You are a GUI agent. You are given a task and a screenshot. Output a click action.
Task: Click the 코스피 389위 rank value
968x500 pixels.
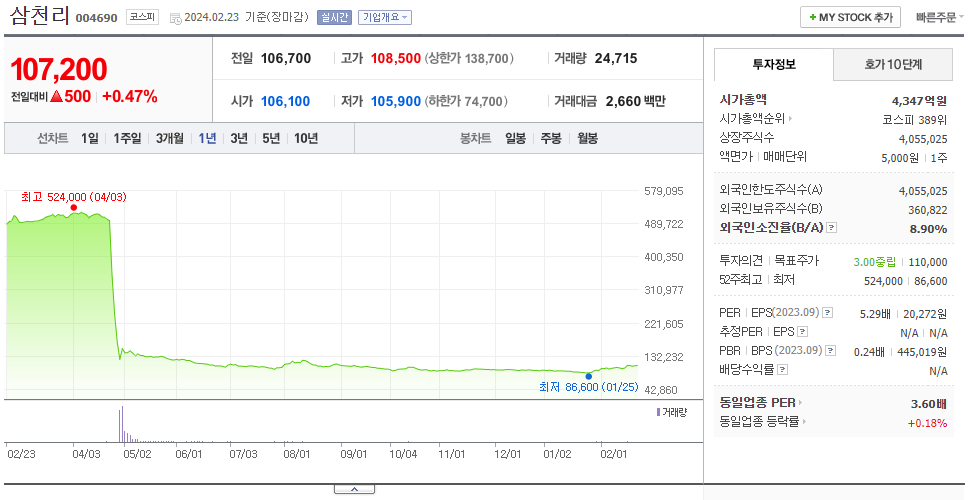tap(916, 119)
